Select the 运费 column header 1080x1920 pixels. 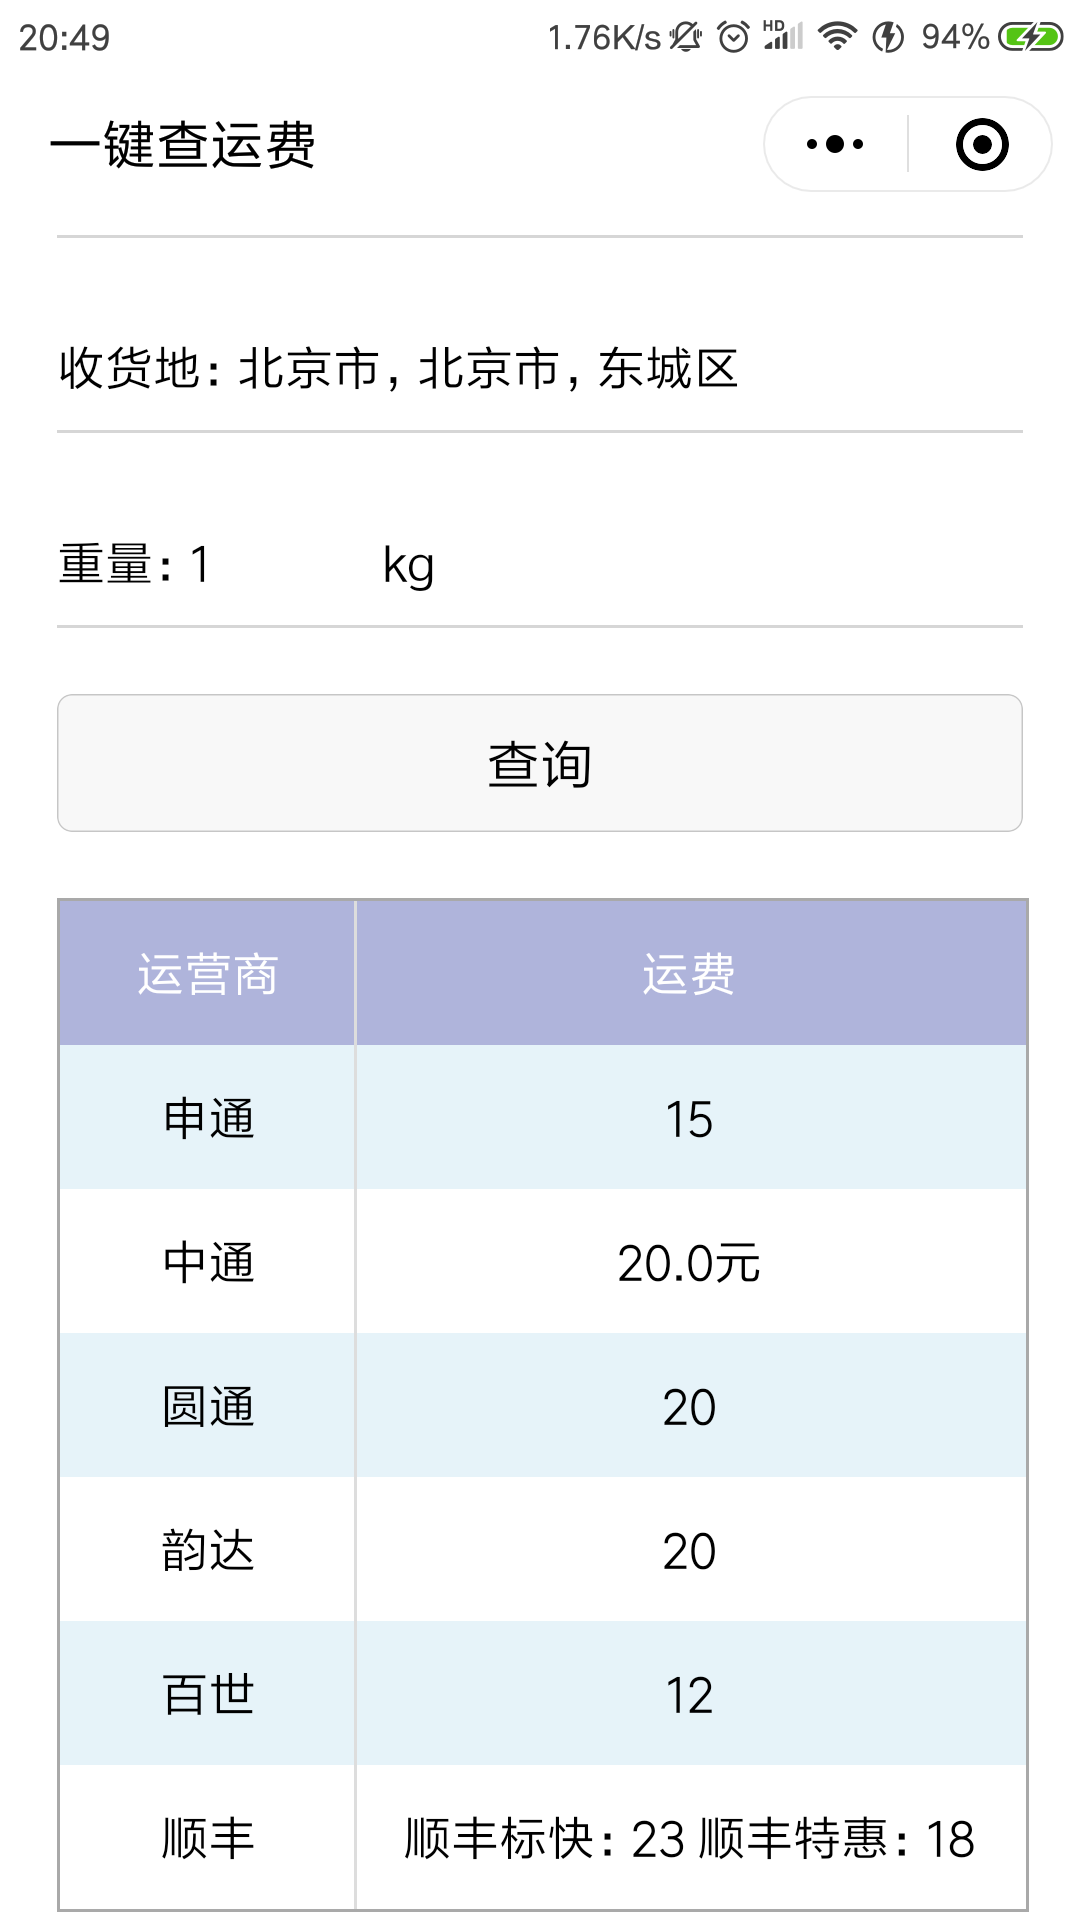(x=691, y=973)
